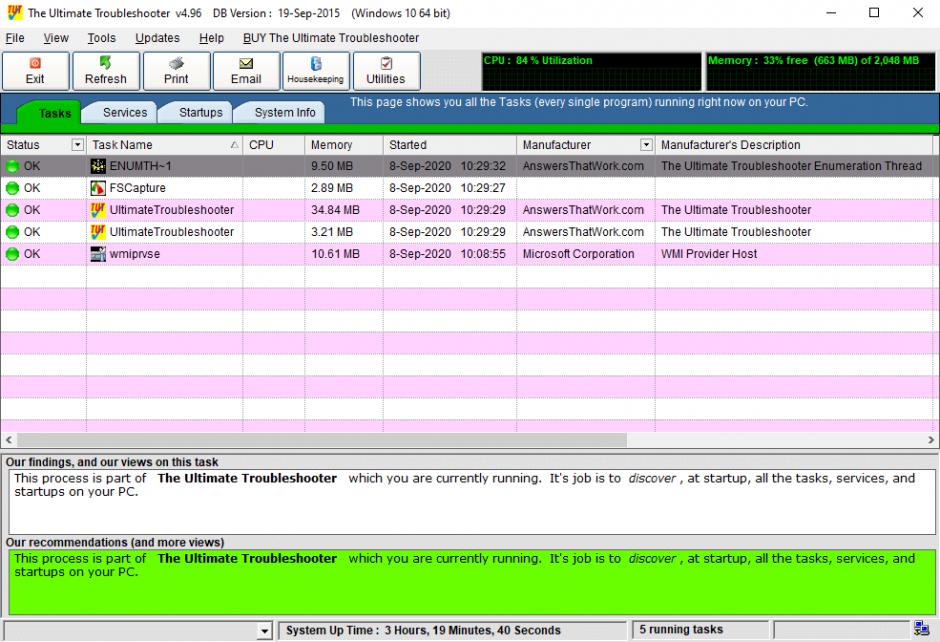940x642 pixels.
Task: Open the Updates menu
Action: click(x=157, y=38)
